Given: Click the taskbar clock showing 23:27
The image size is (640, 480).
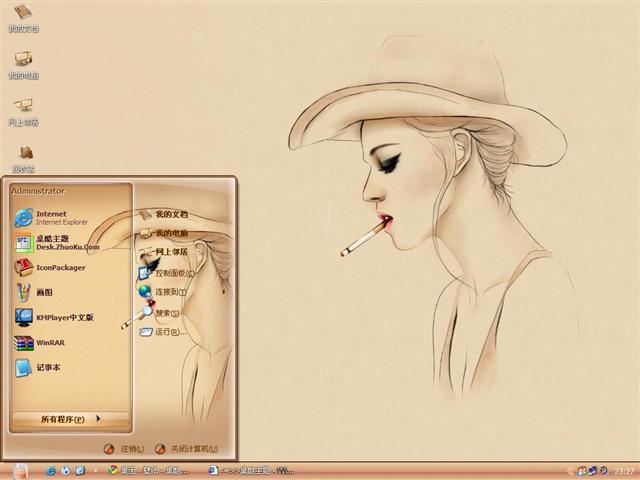Looking at the screenshot, I should (624, 471).
